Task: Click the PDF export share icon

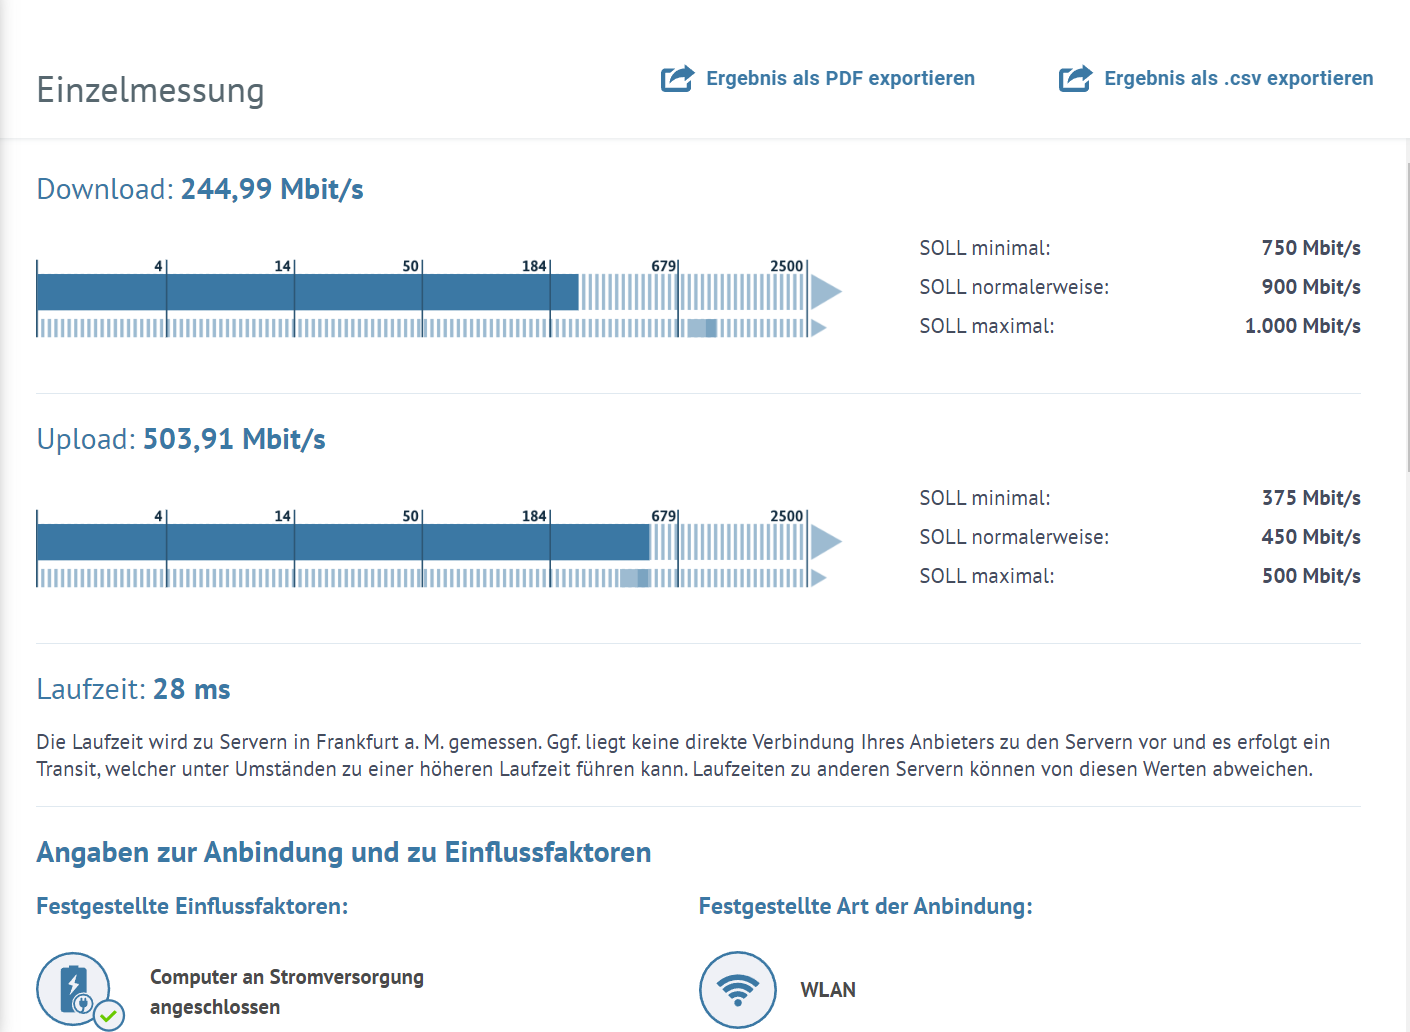Action: coord(677,78)
